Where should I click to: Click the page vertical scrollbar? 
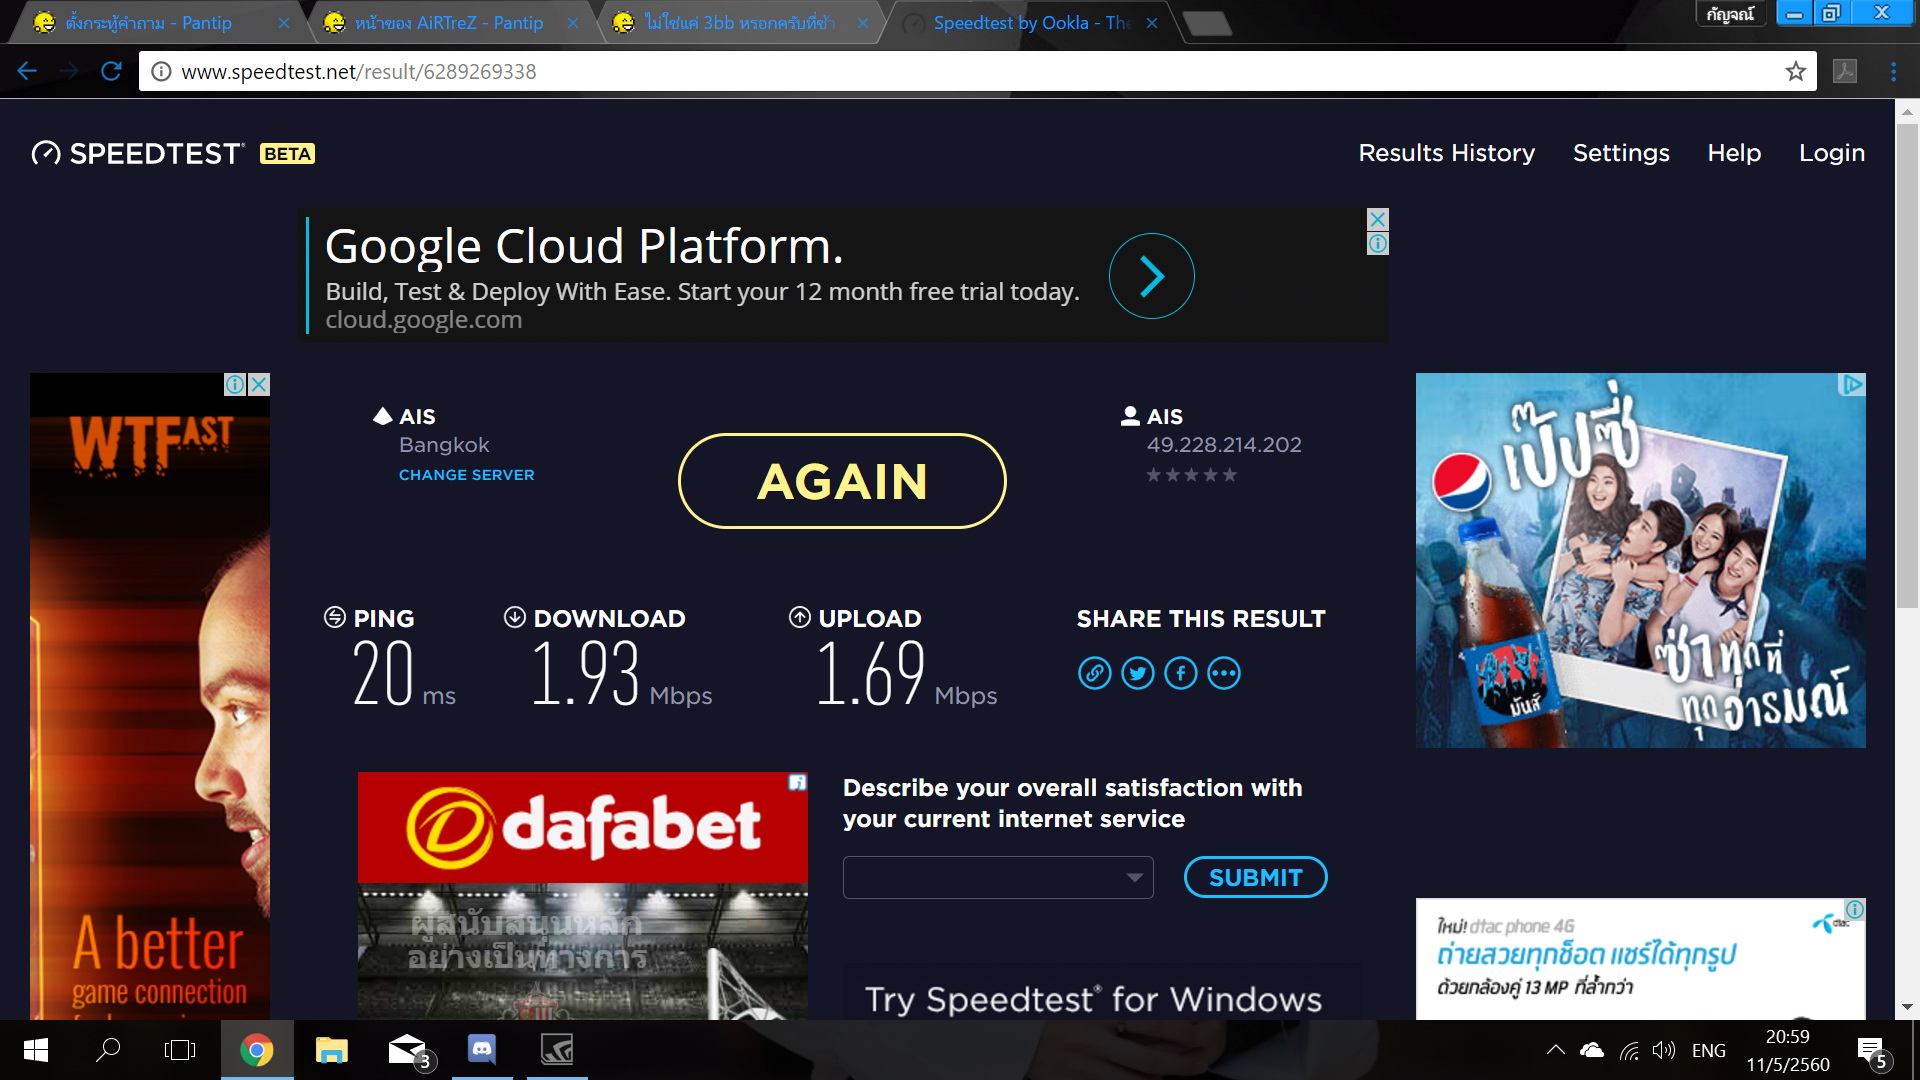click(x=1906, y=366)
